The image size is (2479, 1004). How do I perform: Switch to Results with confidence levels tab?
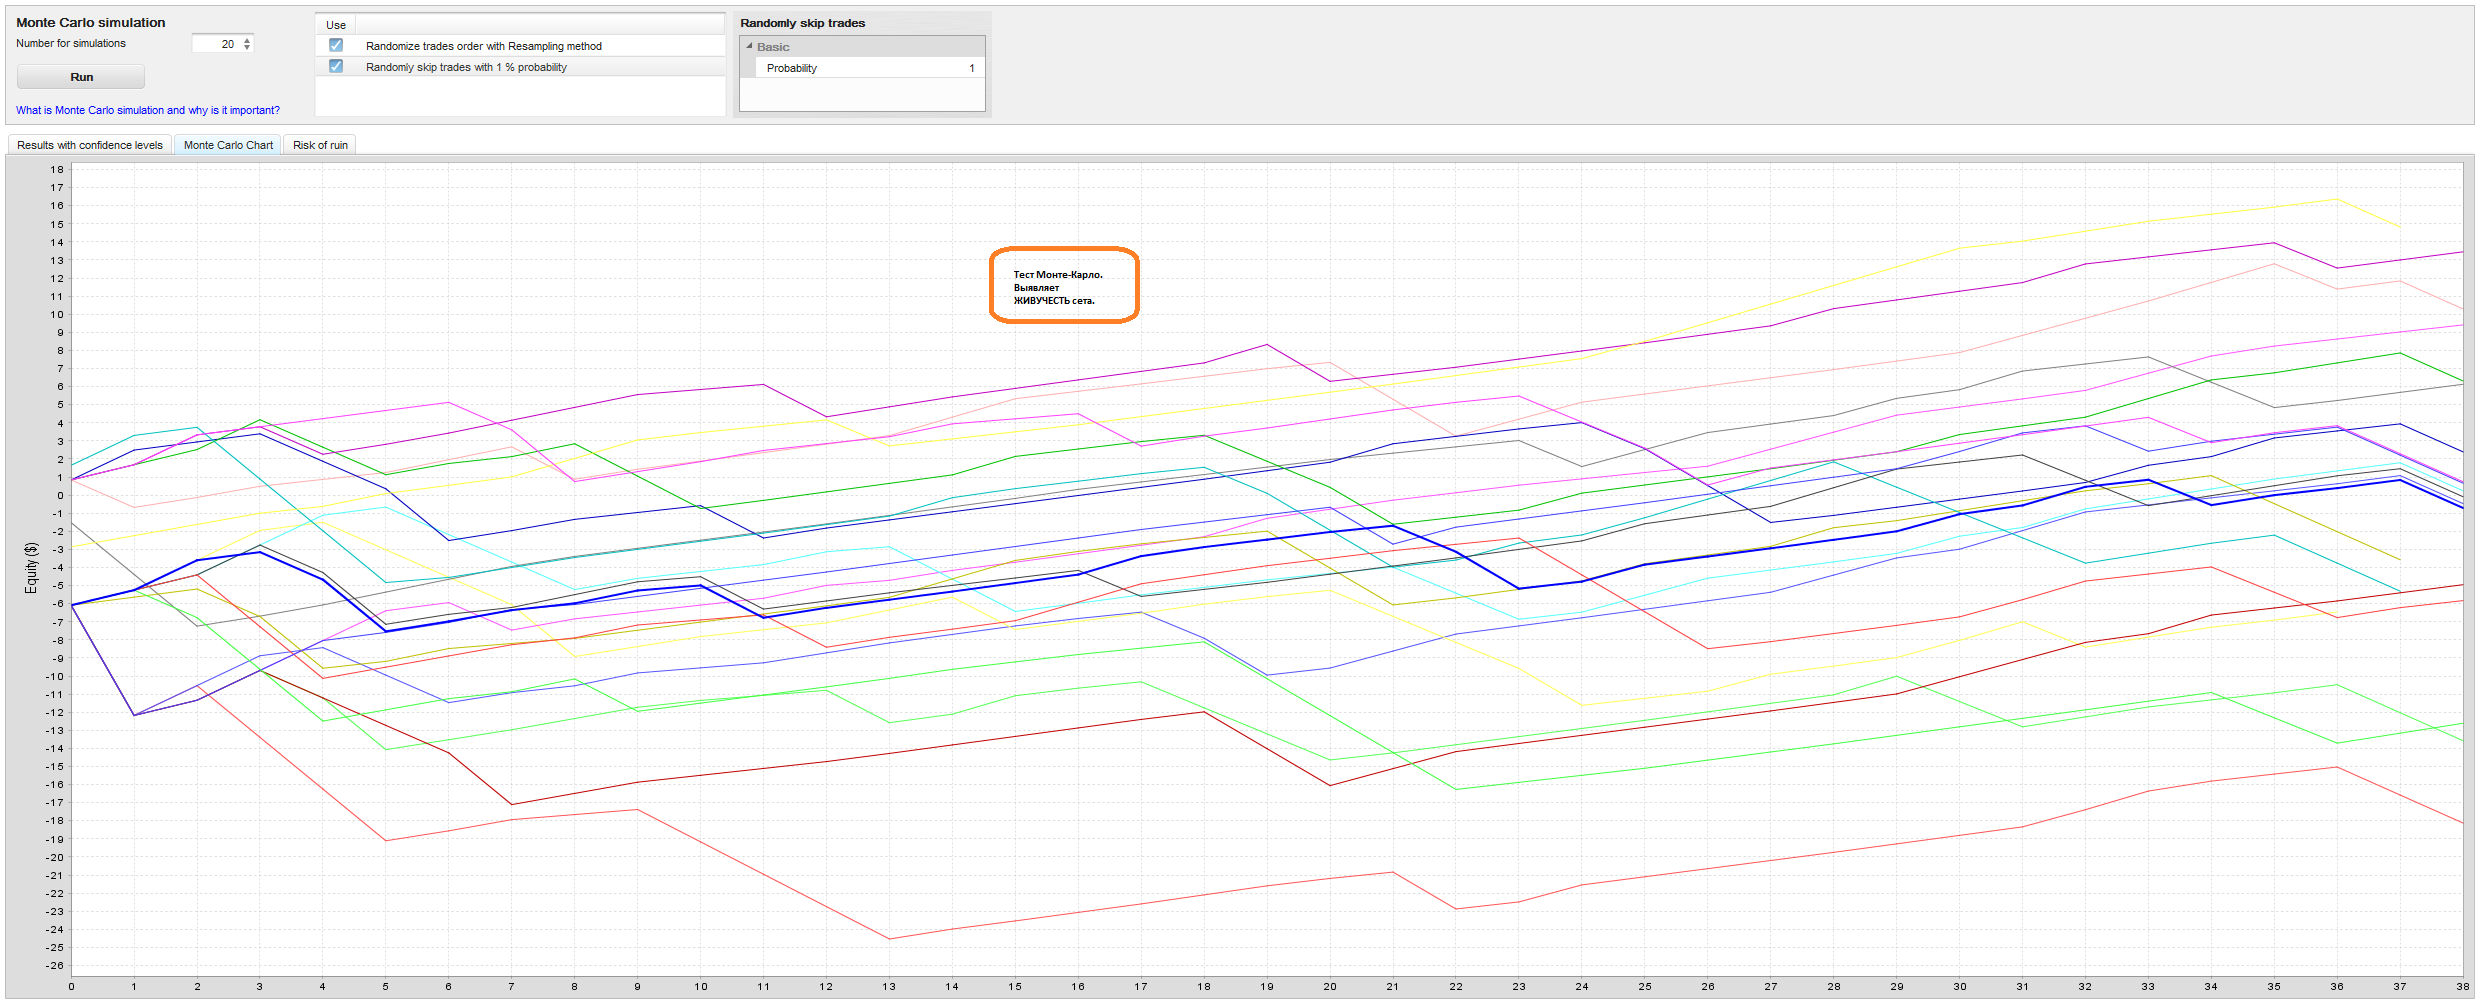pyautogui.click(x=90, y=145)
